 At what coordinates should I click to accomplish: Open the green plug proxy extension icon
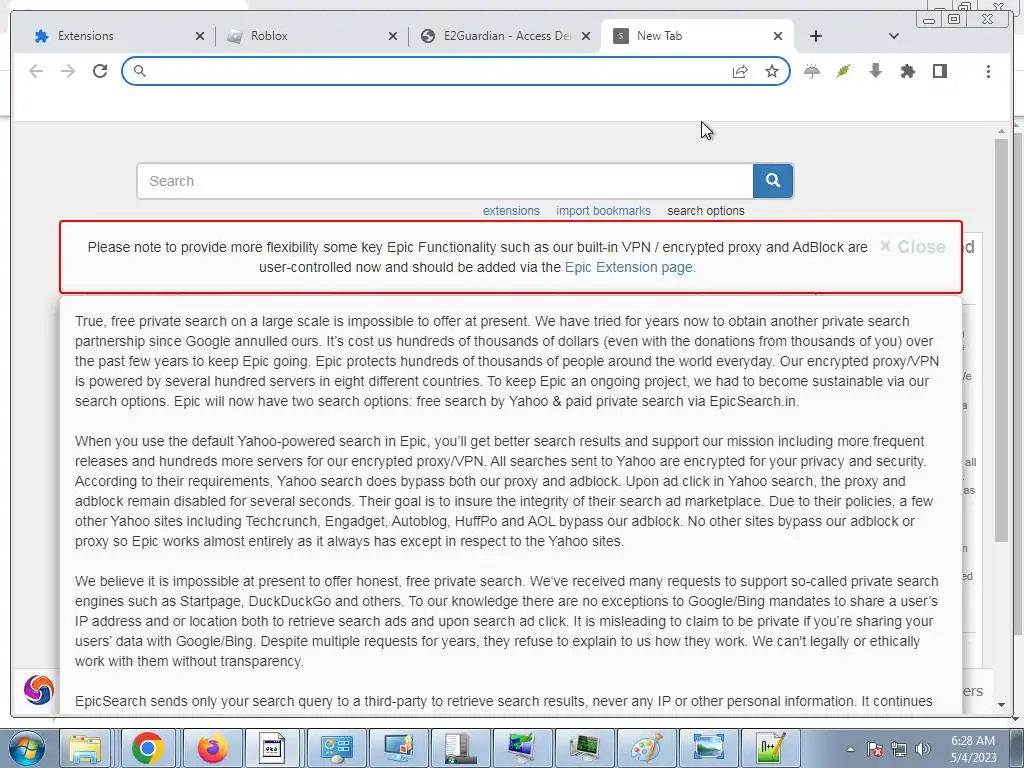pyautogui.click(x=844, y=71)
